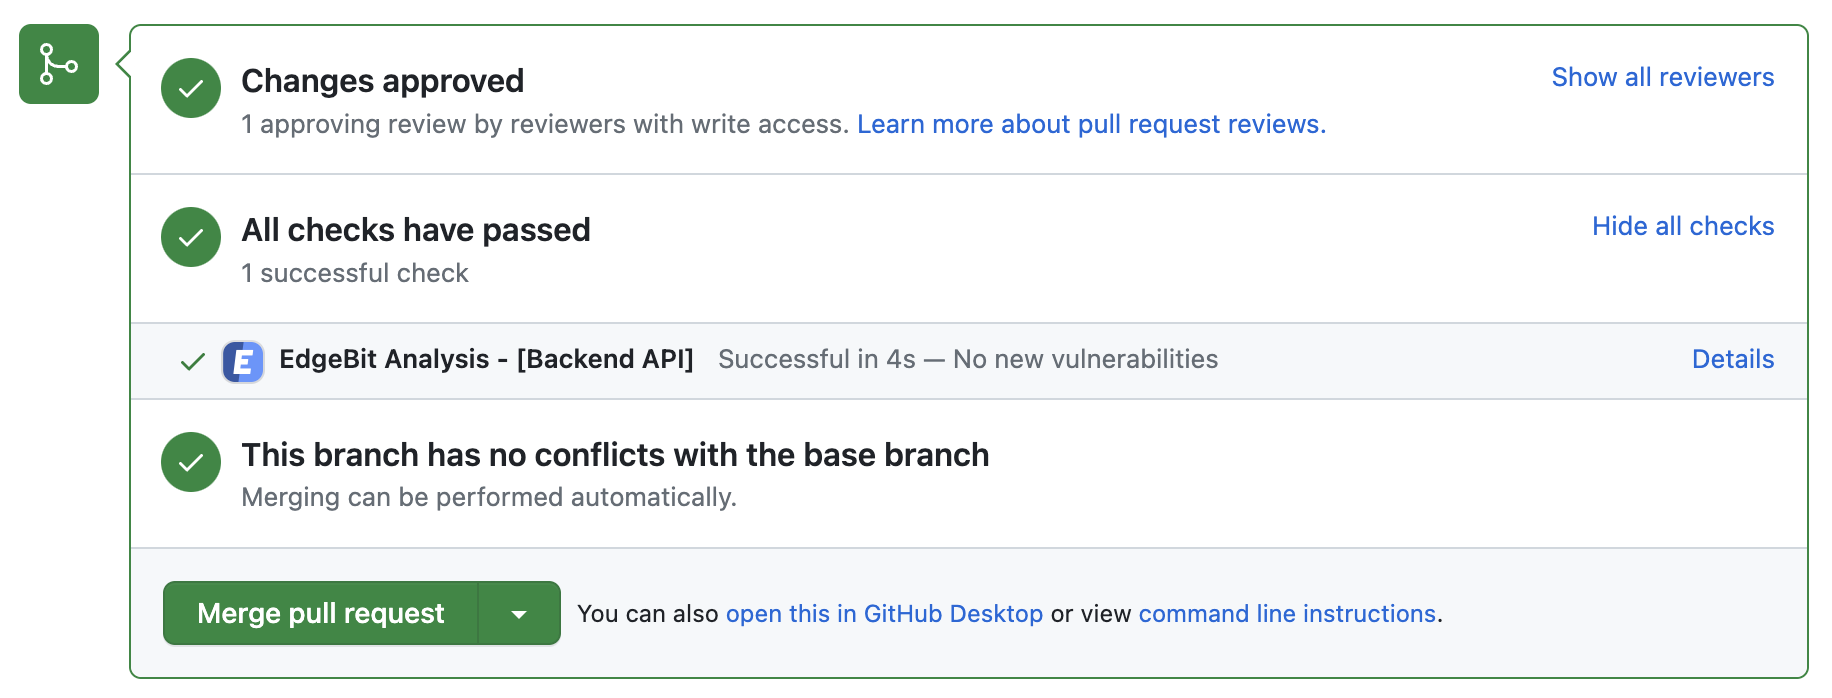The height and width of the screenshot is (698, 1832).
Task: Click Successful in 4s status text
Action: coord(816,359)
